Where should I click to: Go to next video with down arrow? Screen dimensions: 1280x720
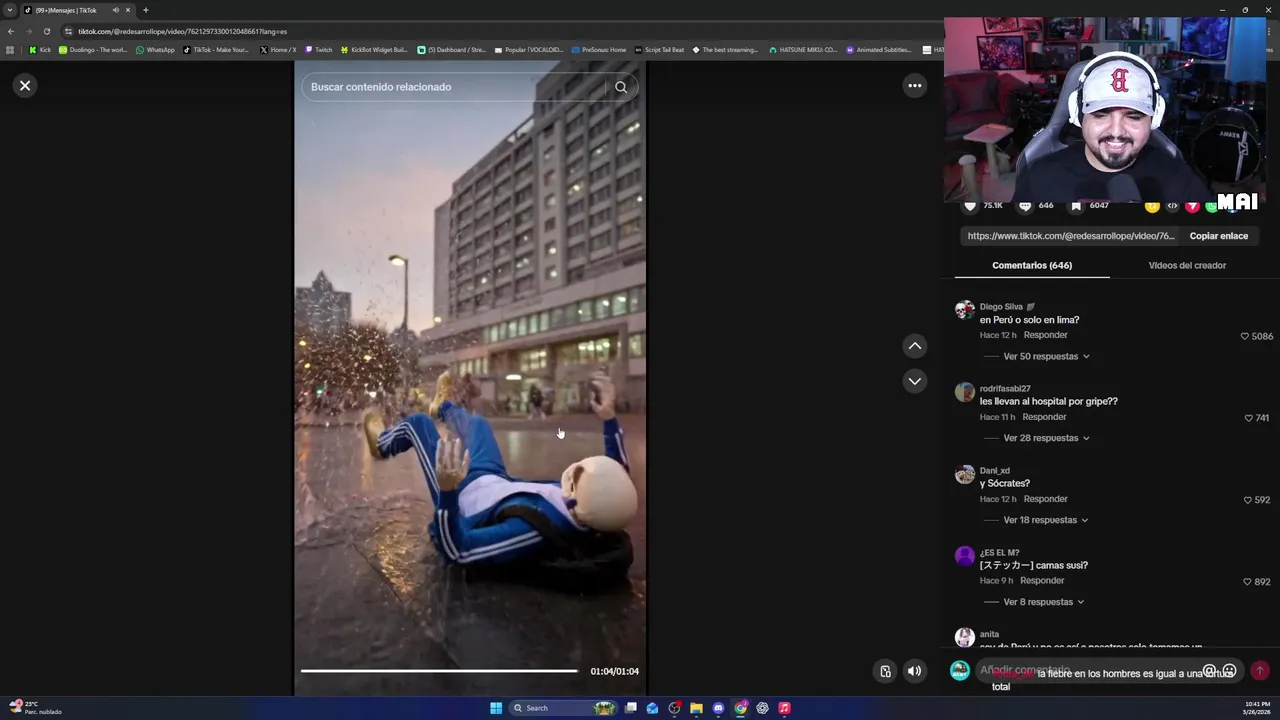point(914,381)
